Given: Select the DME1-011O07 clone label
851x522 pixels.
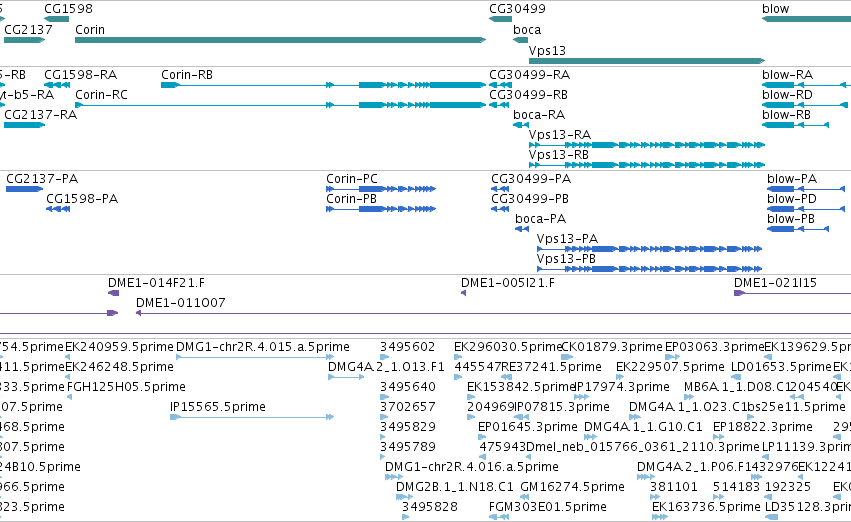Looking at the screenshot, I should click(x=181, y=303).
